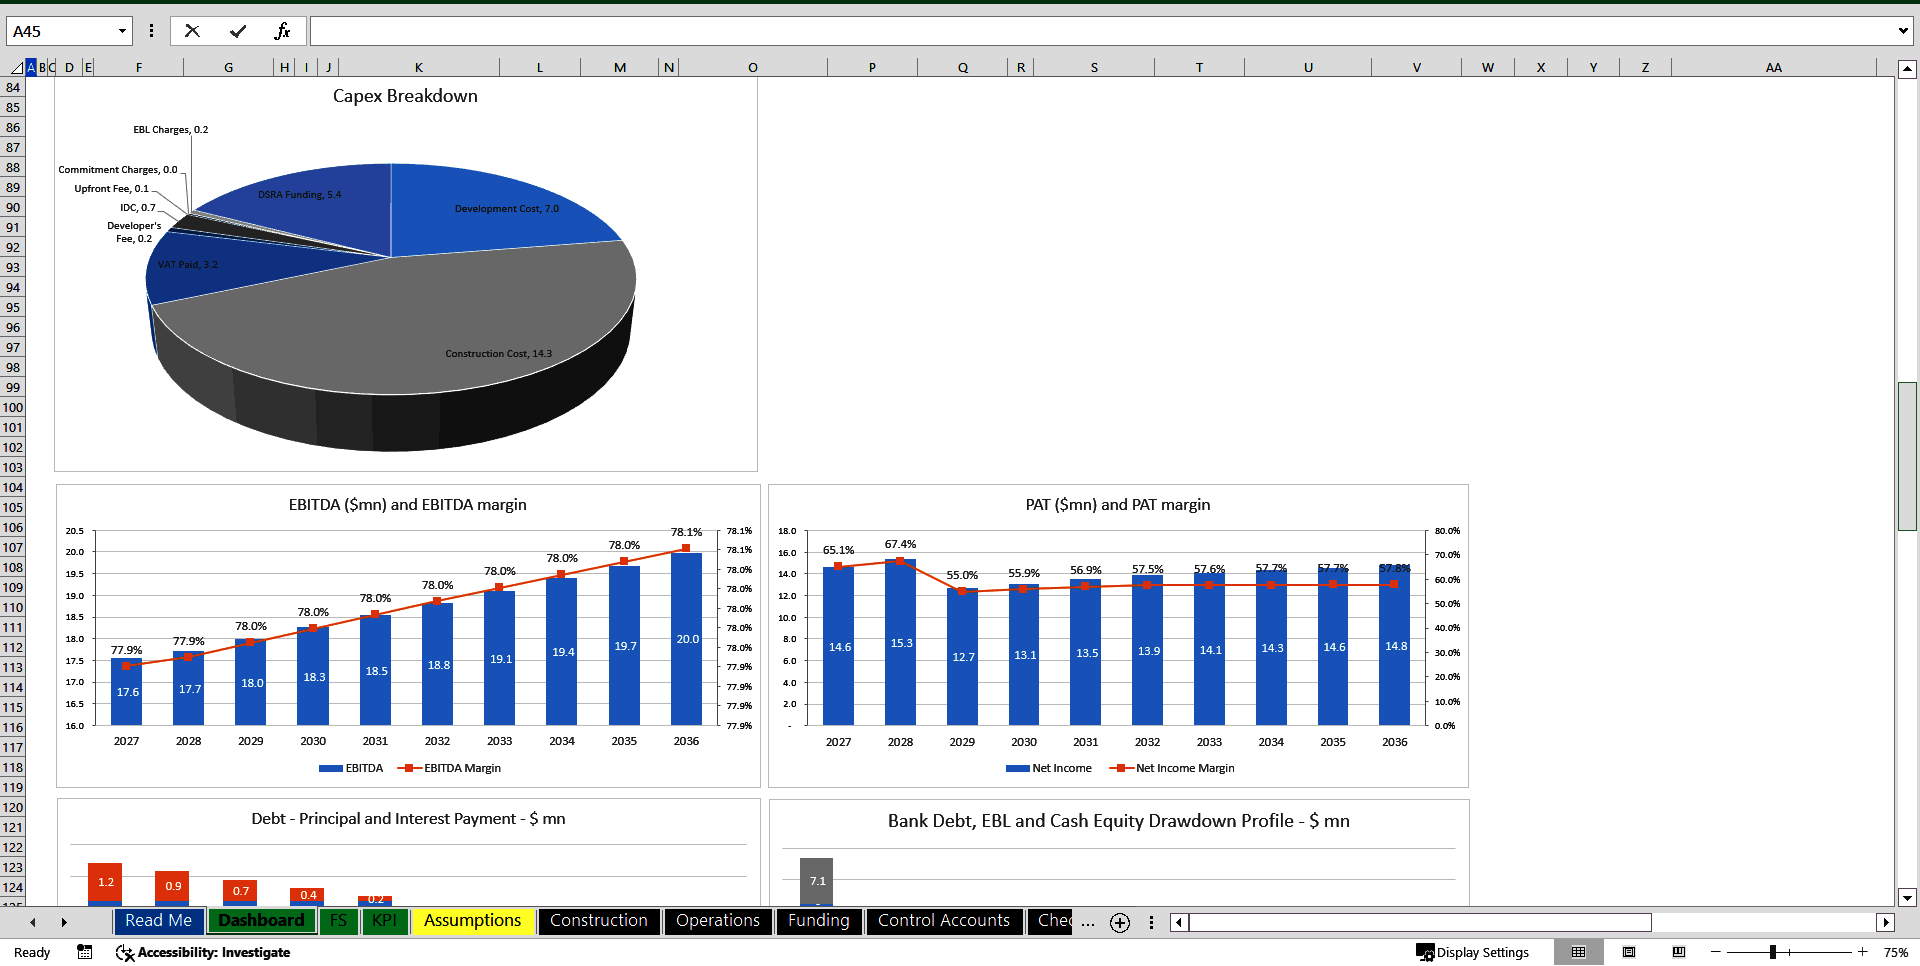Click the Zoom In plus icon

1862,952
